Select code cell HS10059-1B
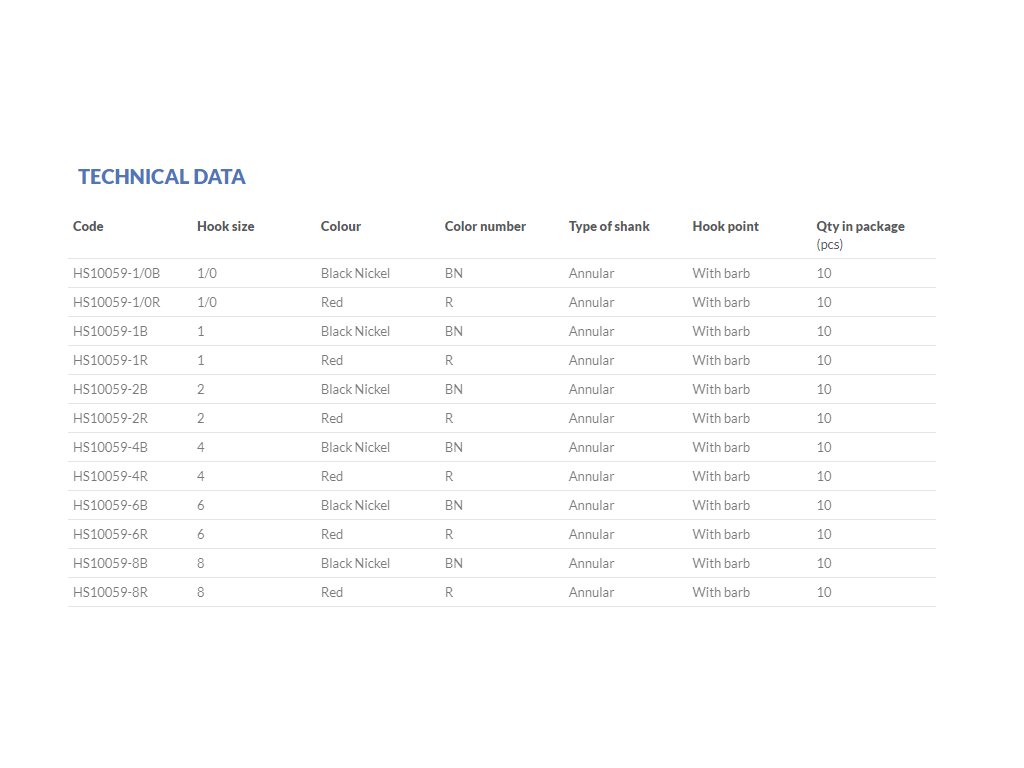Viewport: 1024px width, 768px height. pos(110,332)
